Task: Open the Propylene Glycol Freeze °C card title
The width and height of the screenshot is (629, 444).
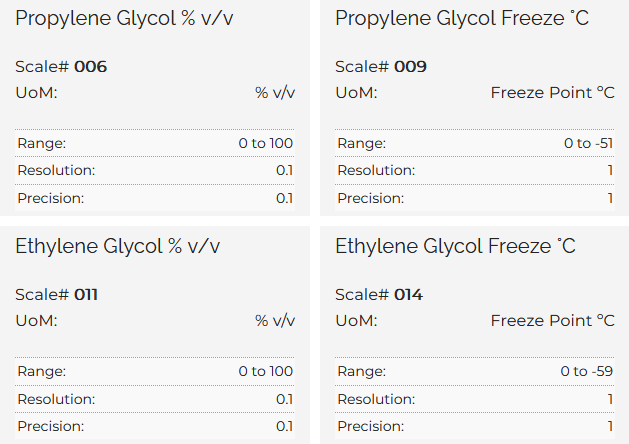Action: tap(462, 18)
